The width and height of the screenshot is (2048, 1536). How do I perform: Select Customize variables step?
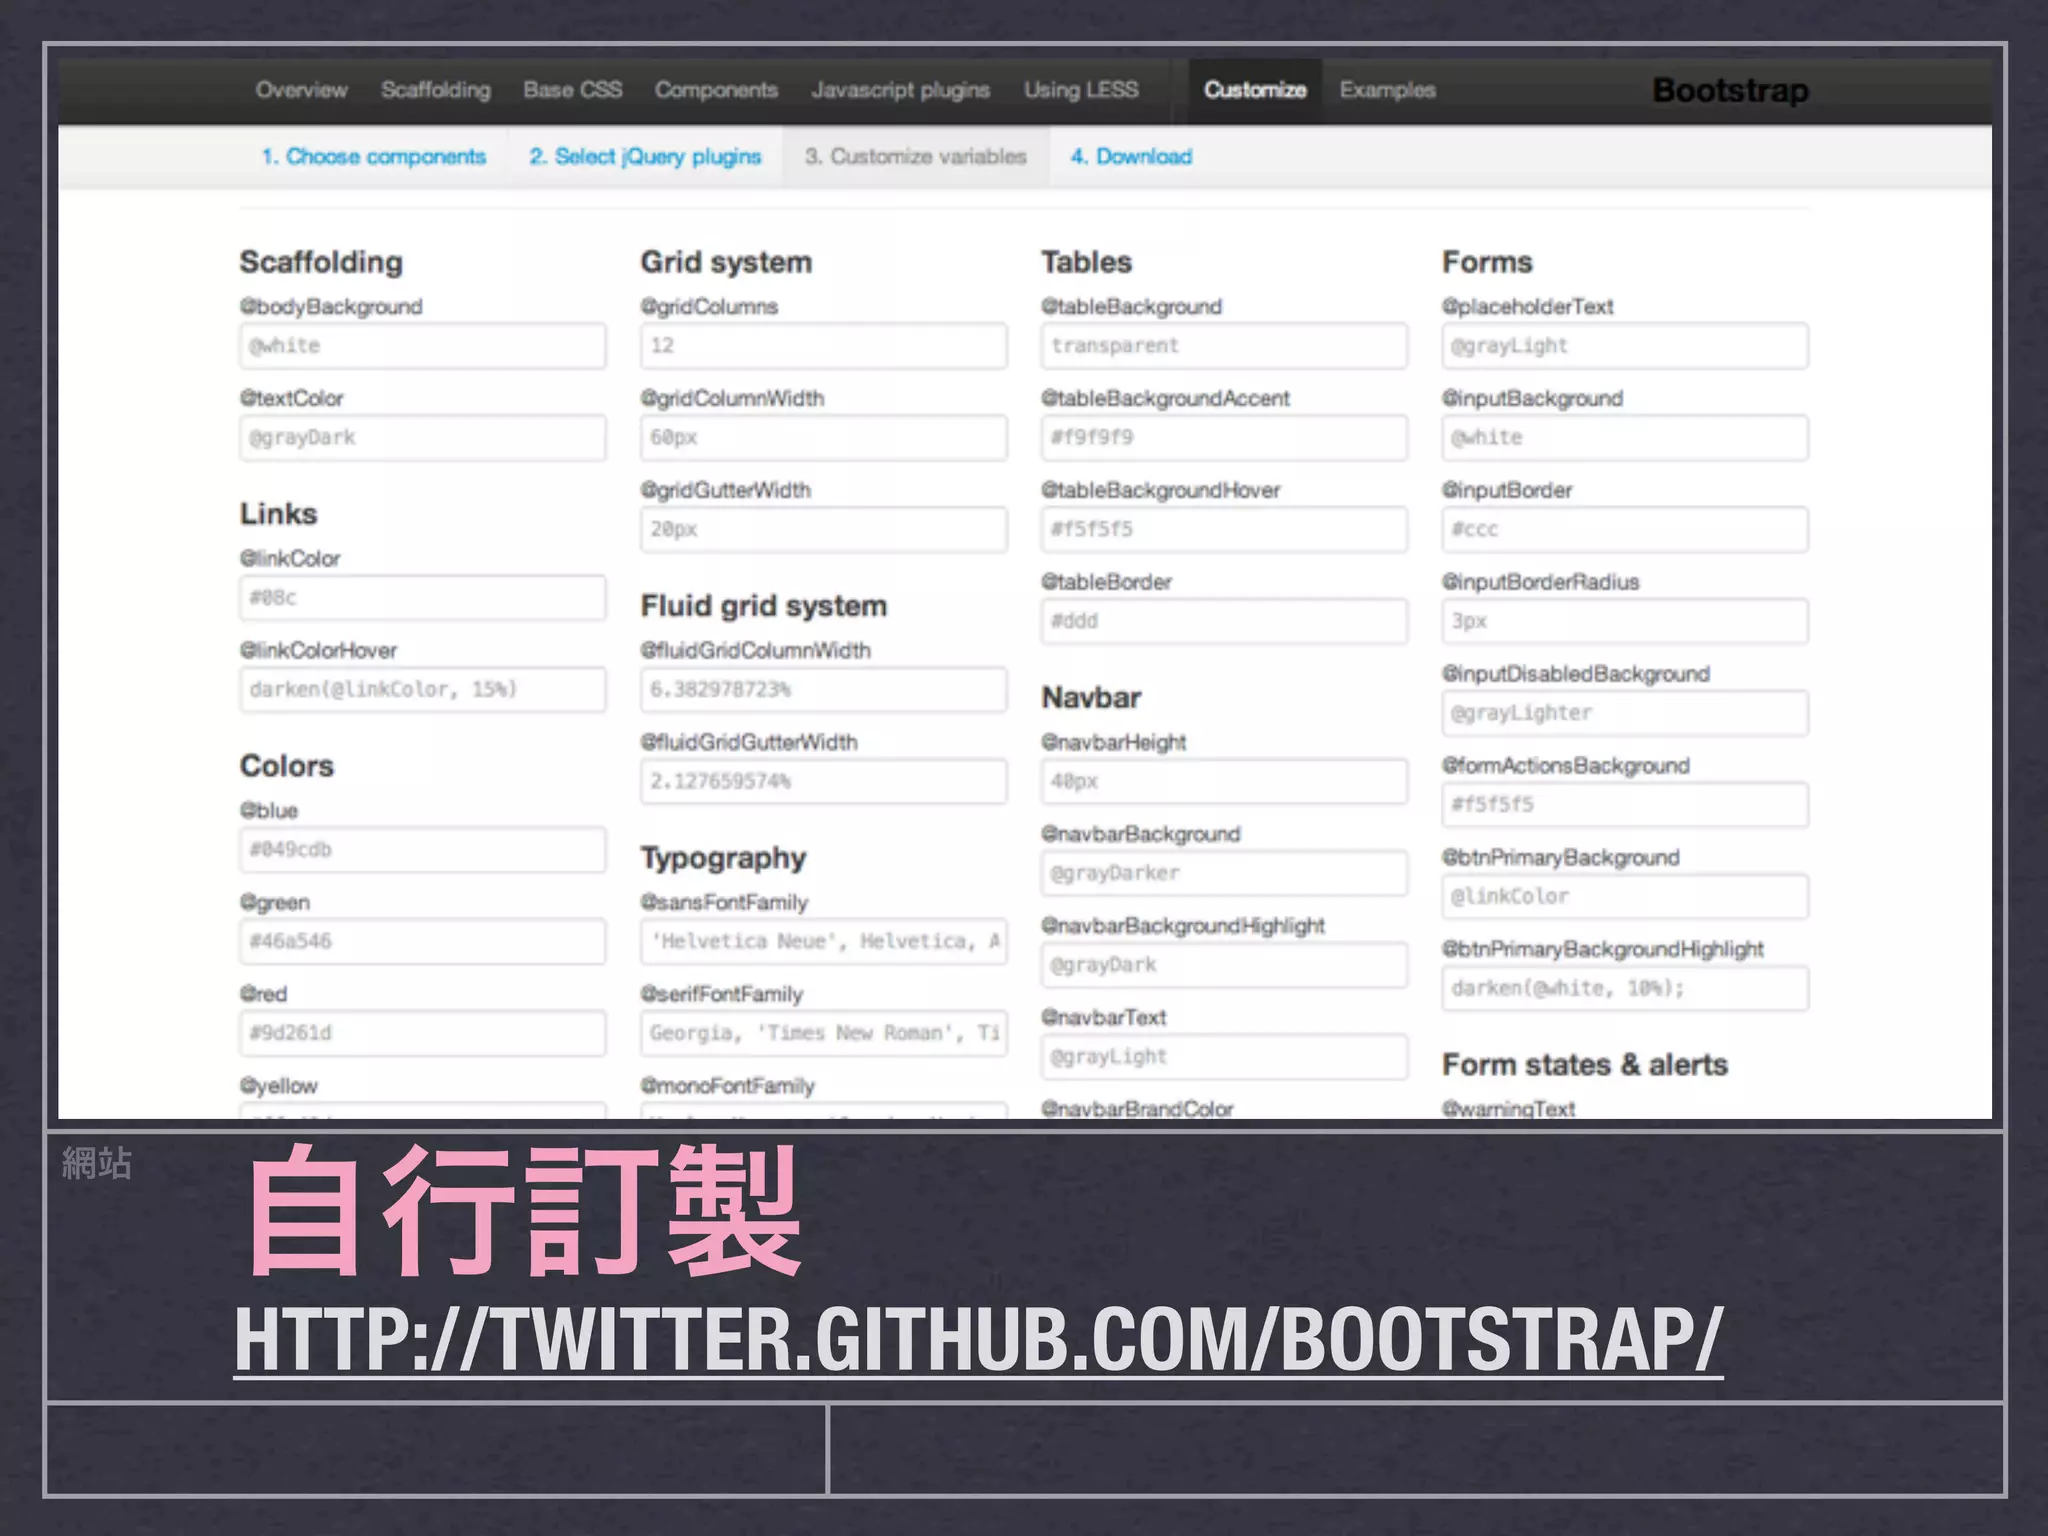point(916,157)
